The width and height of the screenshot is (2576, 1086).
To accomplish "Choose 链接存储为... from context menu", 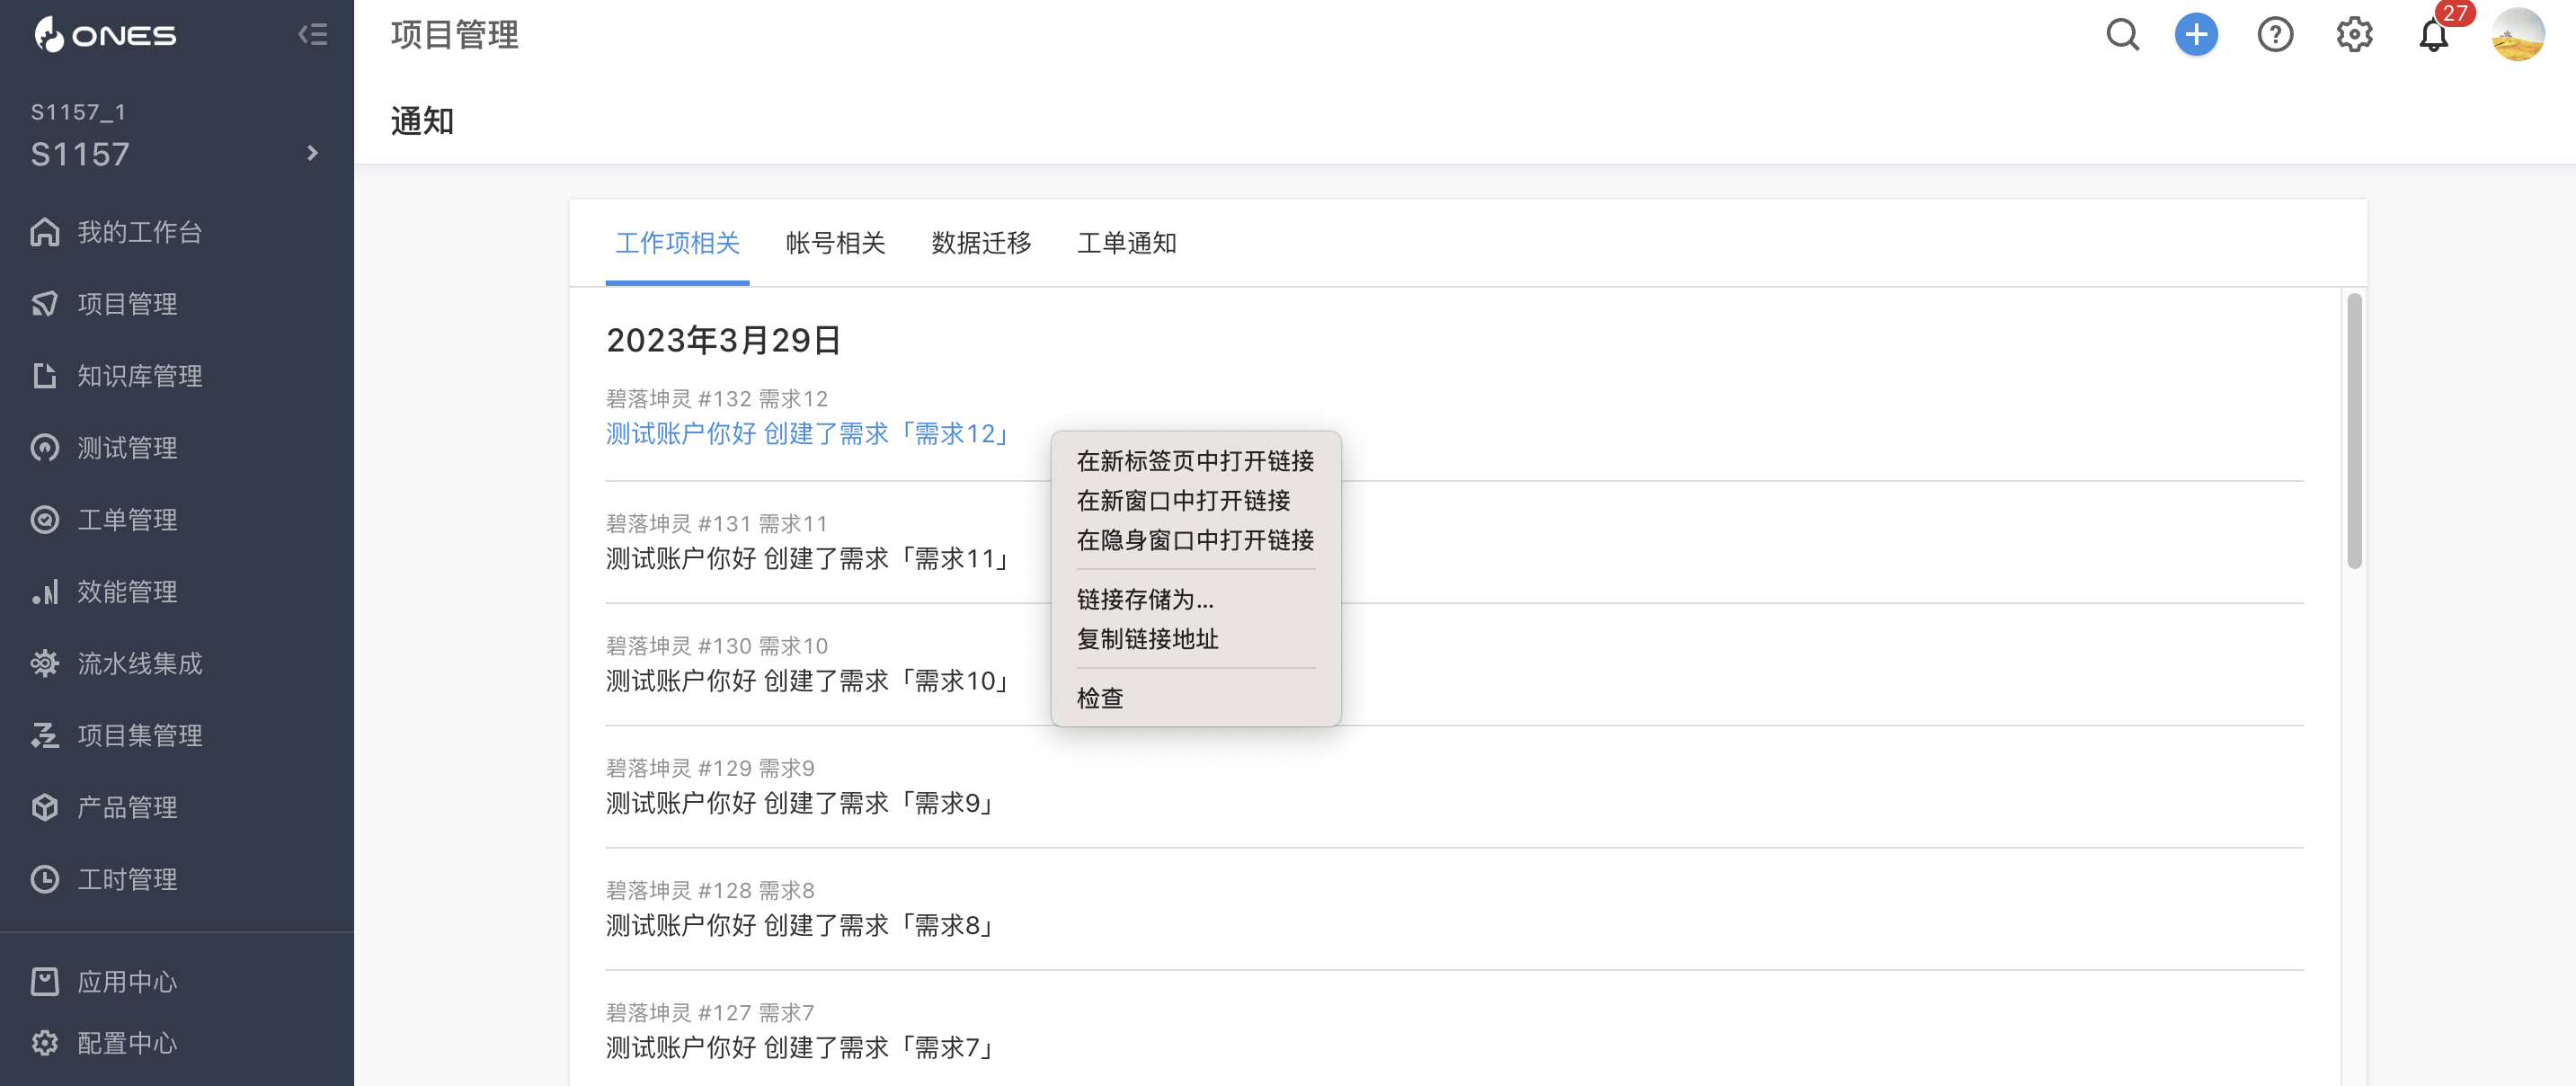I will (x=1195, y=599).
